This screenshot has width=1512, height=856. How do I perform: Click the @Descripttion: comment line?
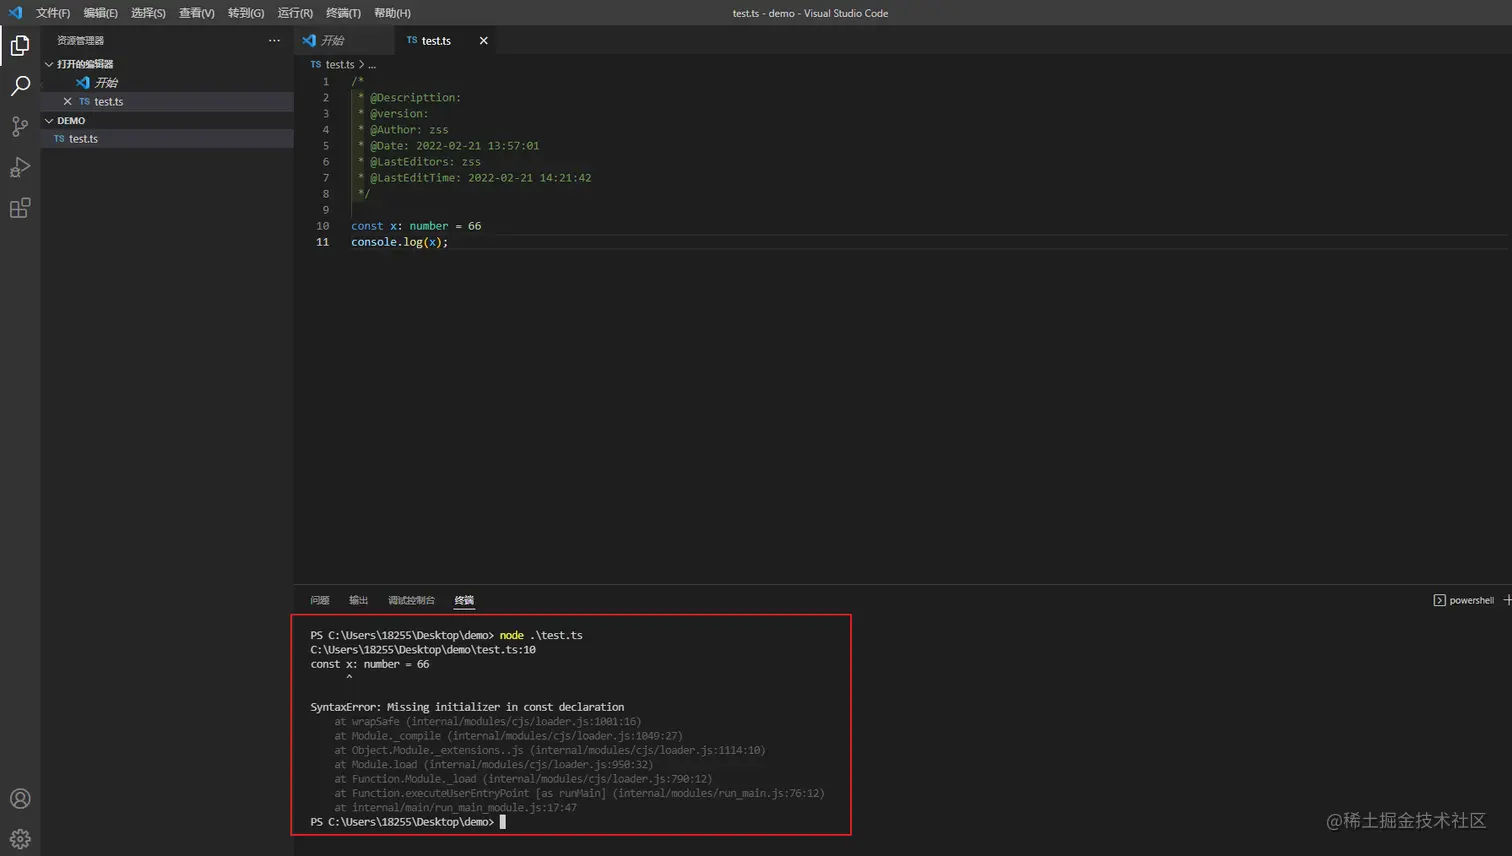(409, 98)
